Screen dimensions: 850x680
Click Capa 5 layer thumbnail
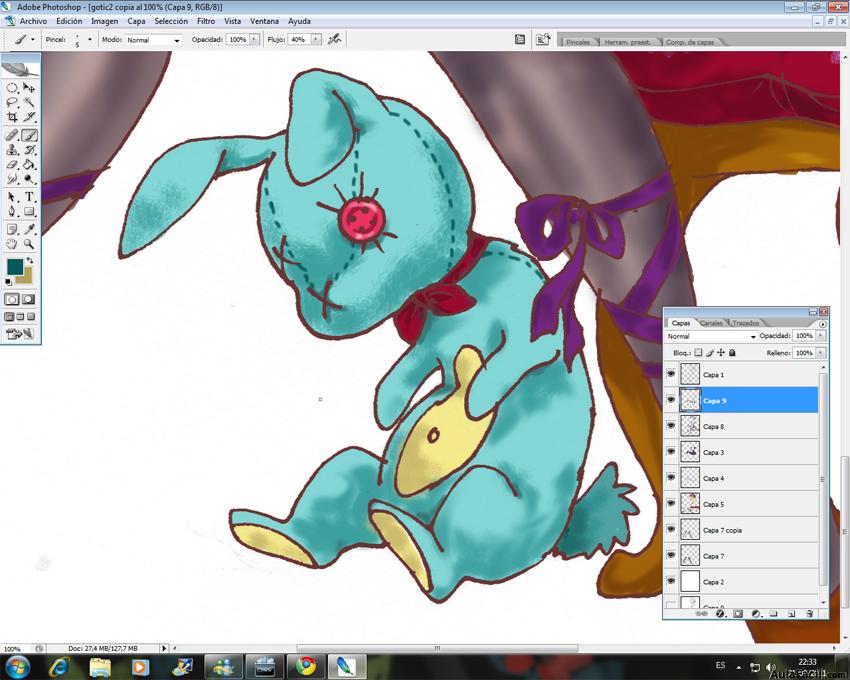690,504
